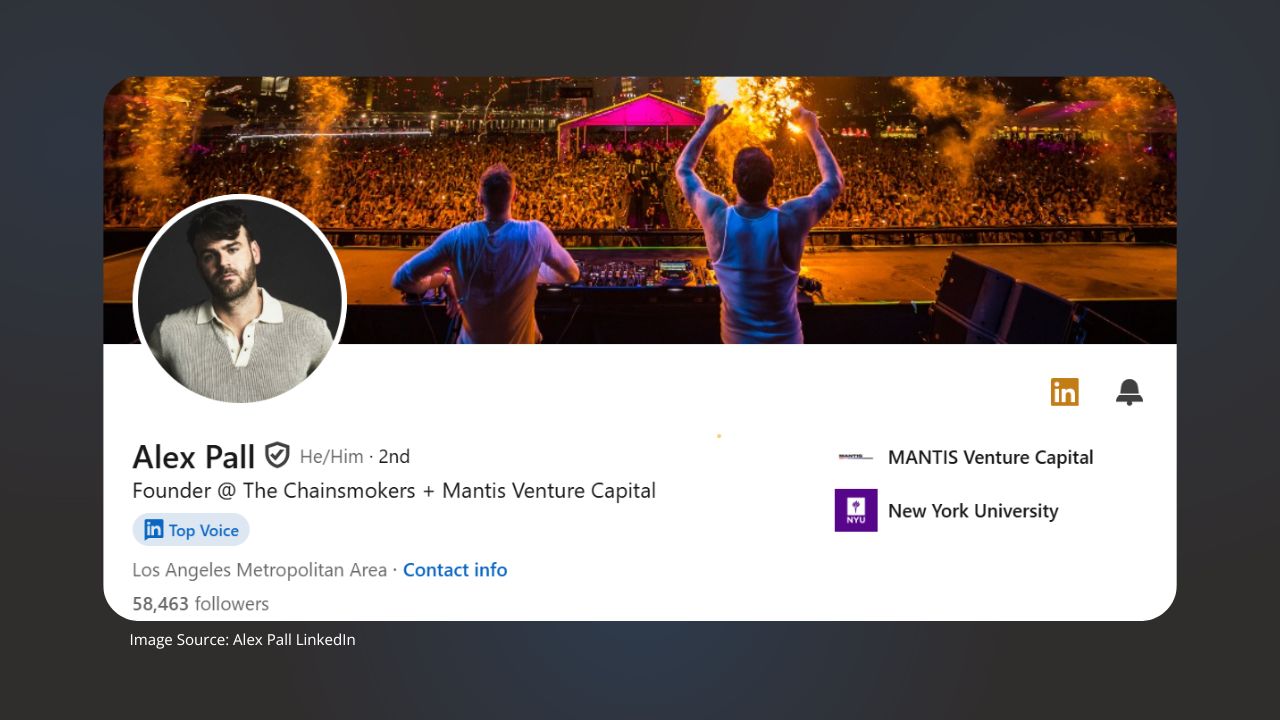Click the notification bell icon
This screenshot has width=1280, height=720.
(x=1129, y=392)
